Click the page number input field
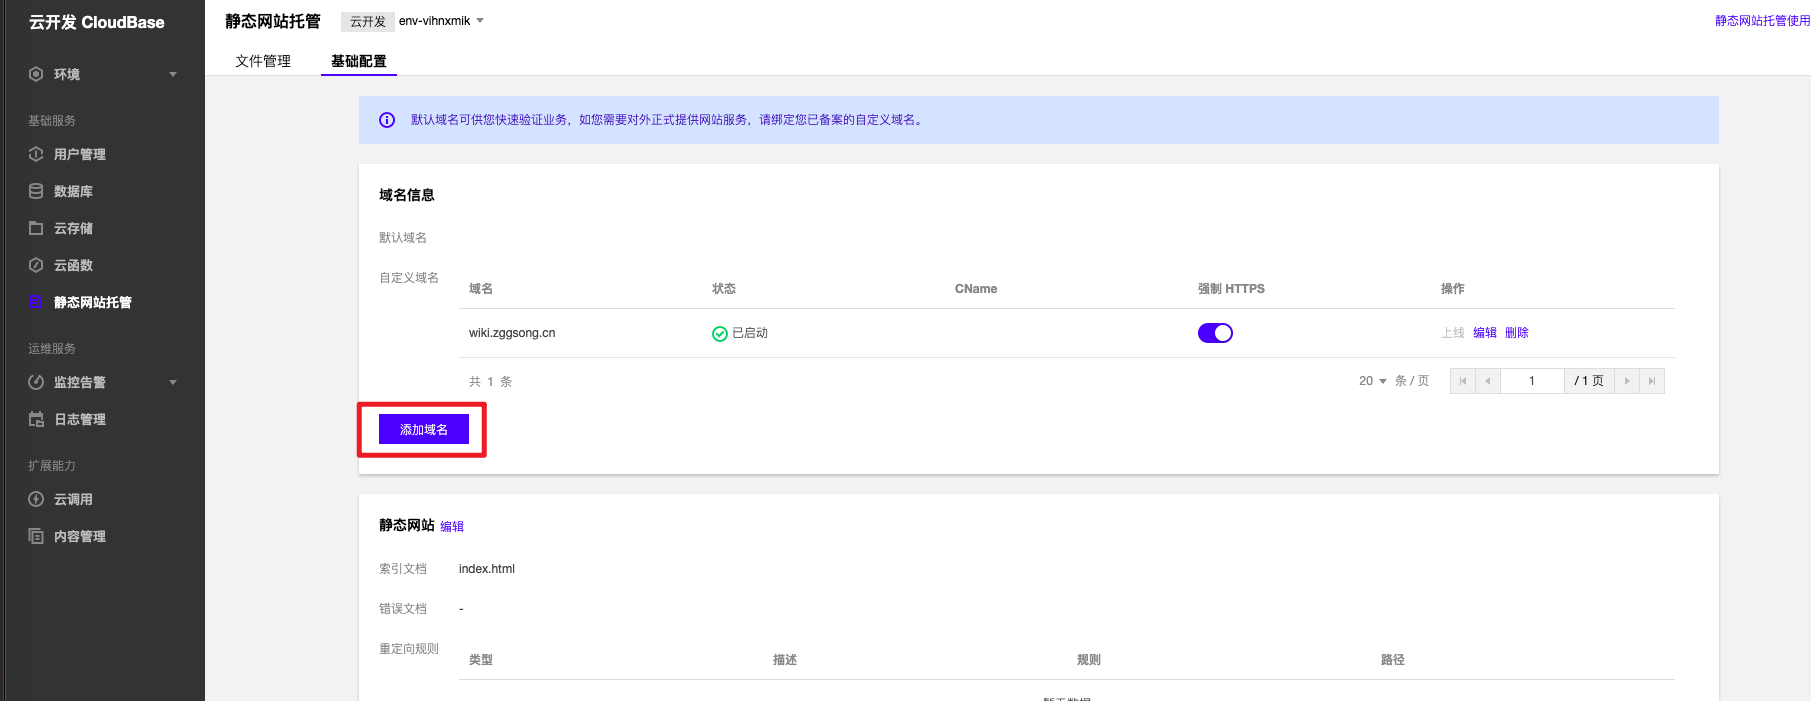The image size is (1811, 701). coord(1531,381)
